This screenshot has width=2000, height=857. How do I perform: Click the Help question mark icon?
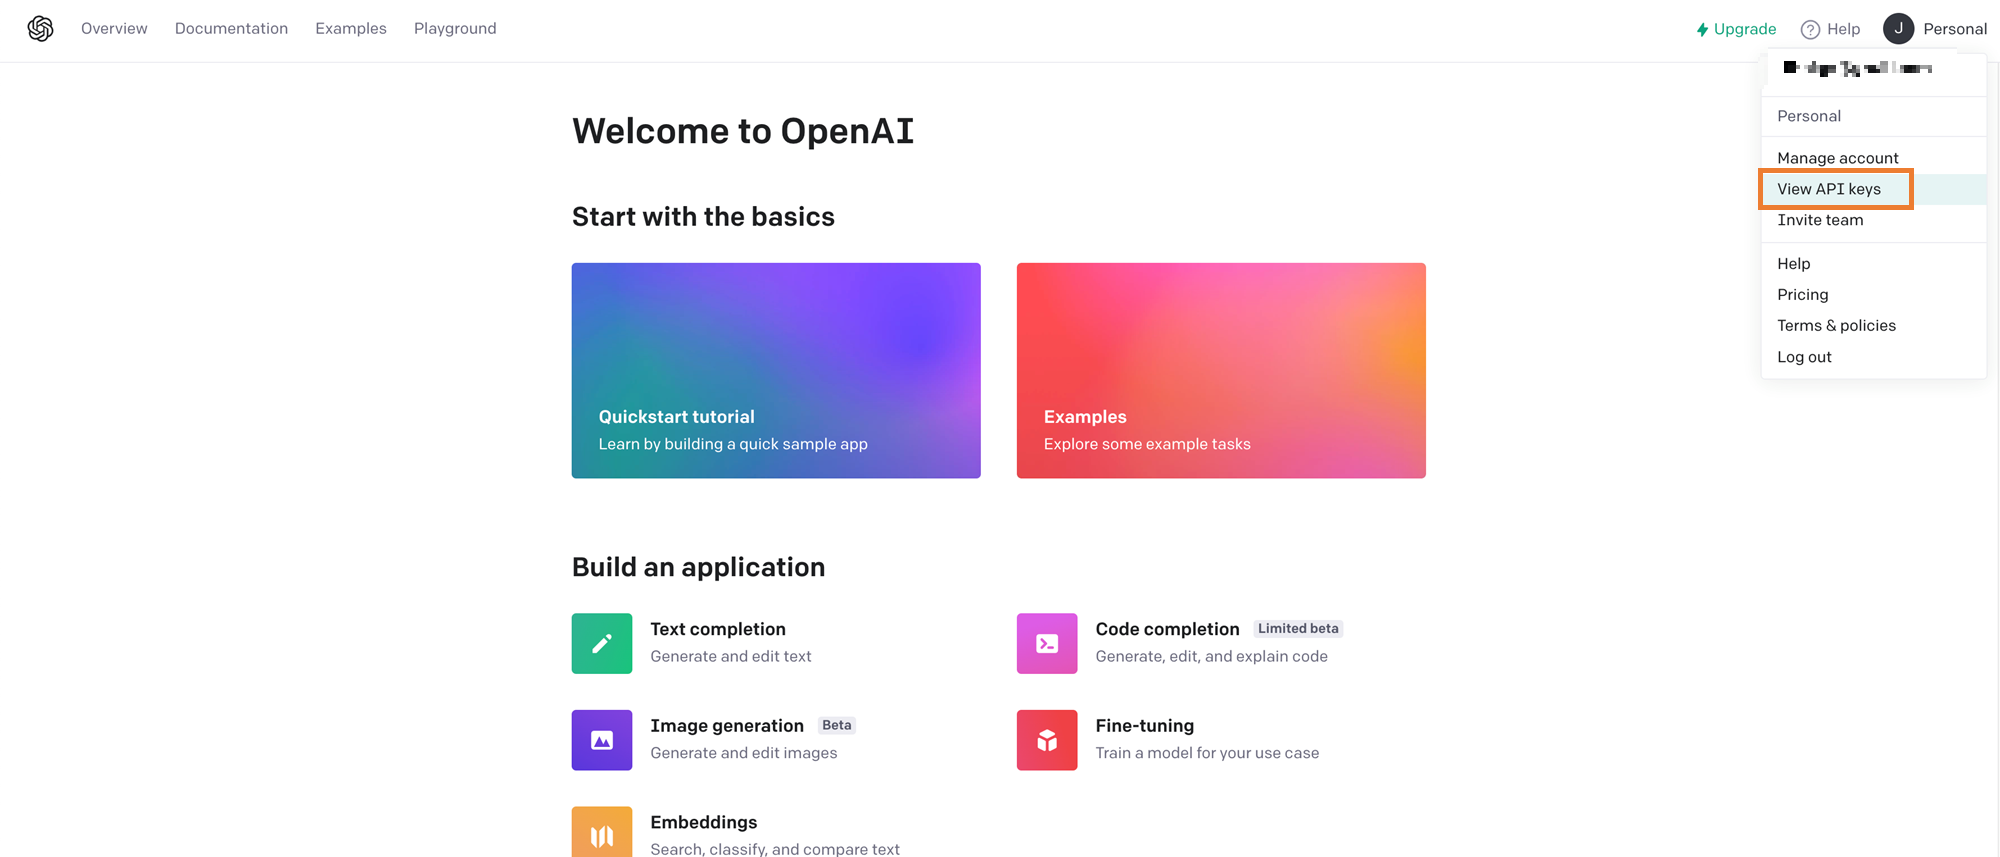click(1810, 30)
